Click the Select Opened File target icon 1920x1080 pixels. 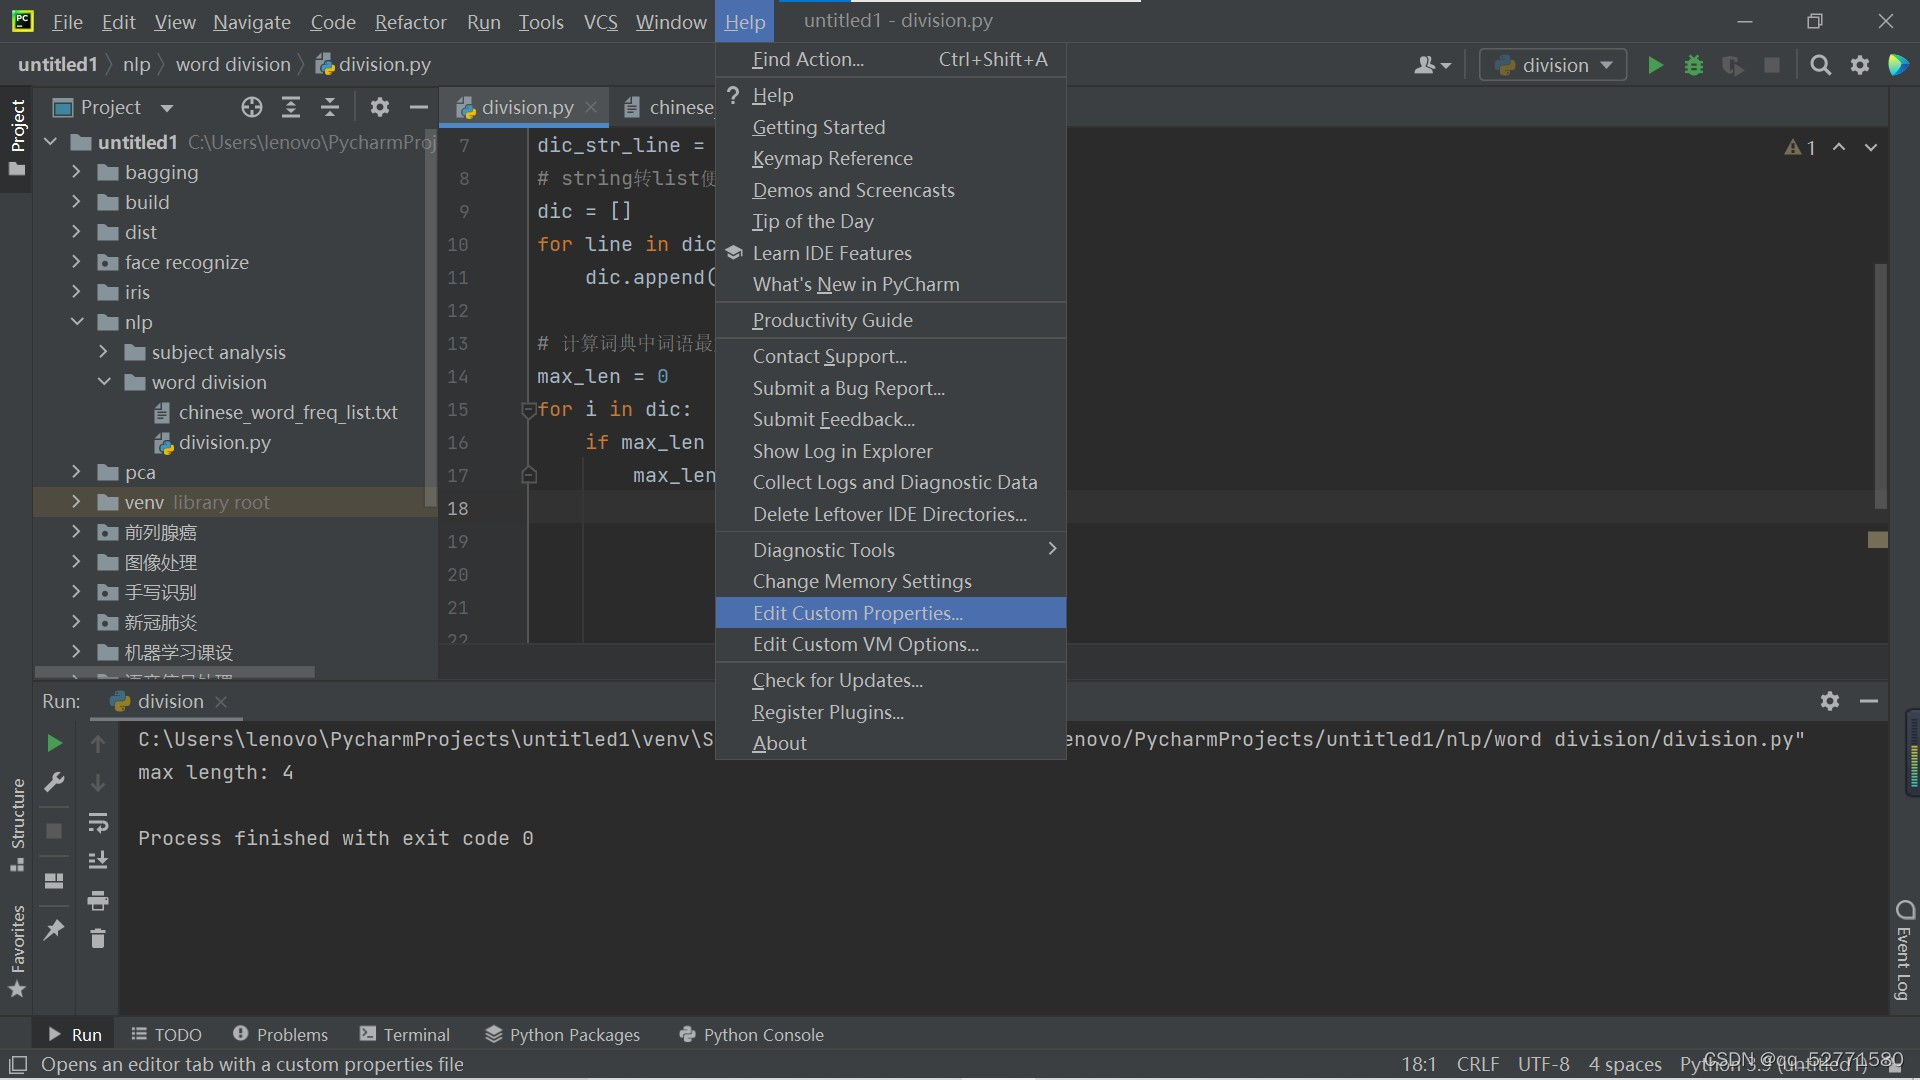pyautogui.click(x=252, y=107)
